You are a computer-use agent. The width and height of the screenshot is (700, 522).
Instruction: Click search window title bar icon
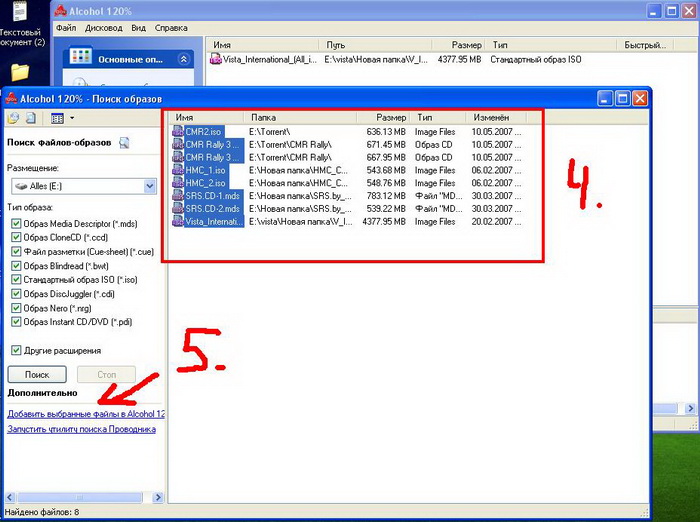pyautogui.click(x=12, y=99)
